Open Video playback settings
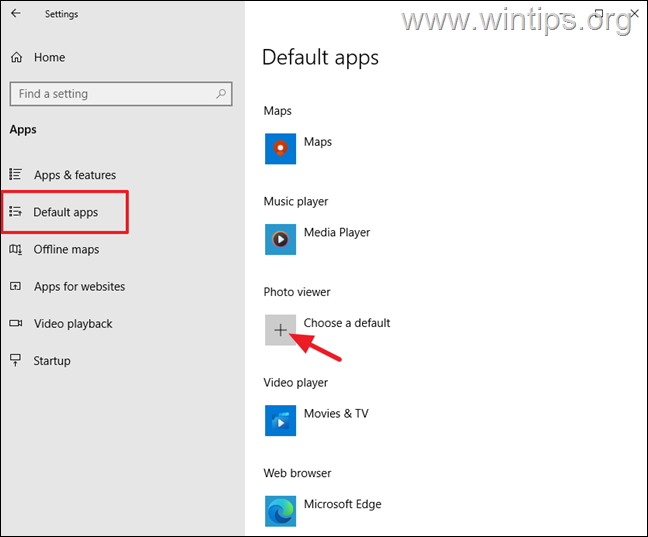Screen dimensions: 648x537 coord(73,324)
